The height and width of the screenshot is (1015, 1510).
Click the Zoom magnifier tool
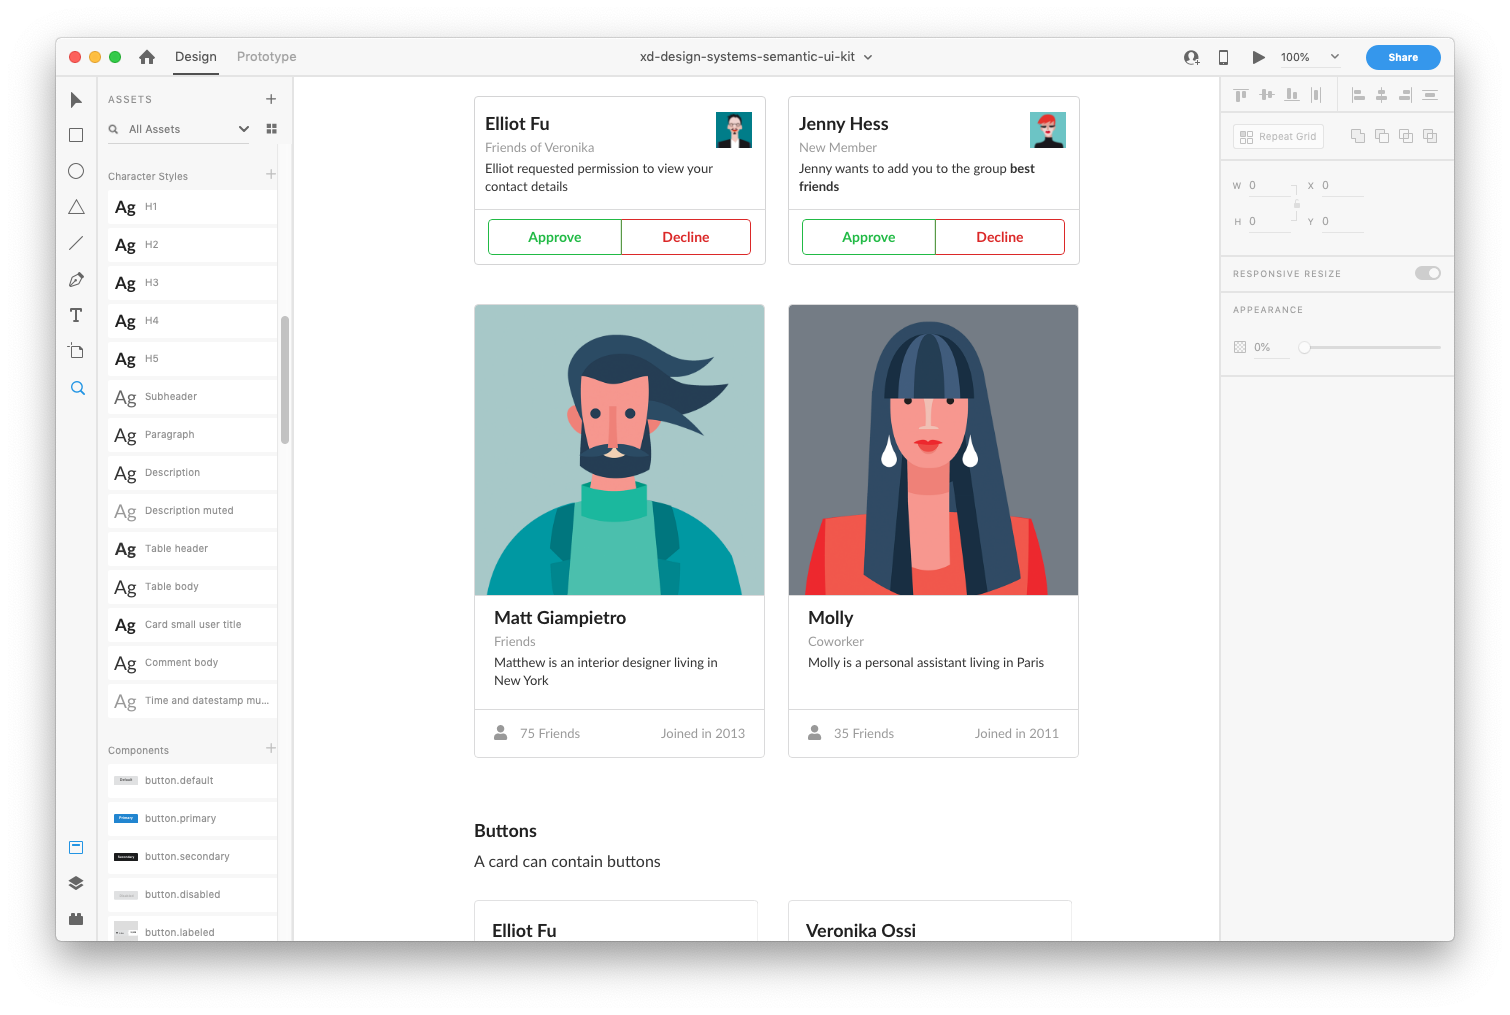77,388
